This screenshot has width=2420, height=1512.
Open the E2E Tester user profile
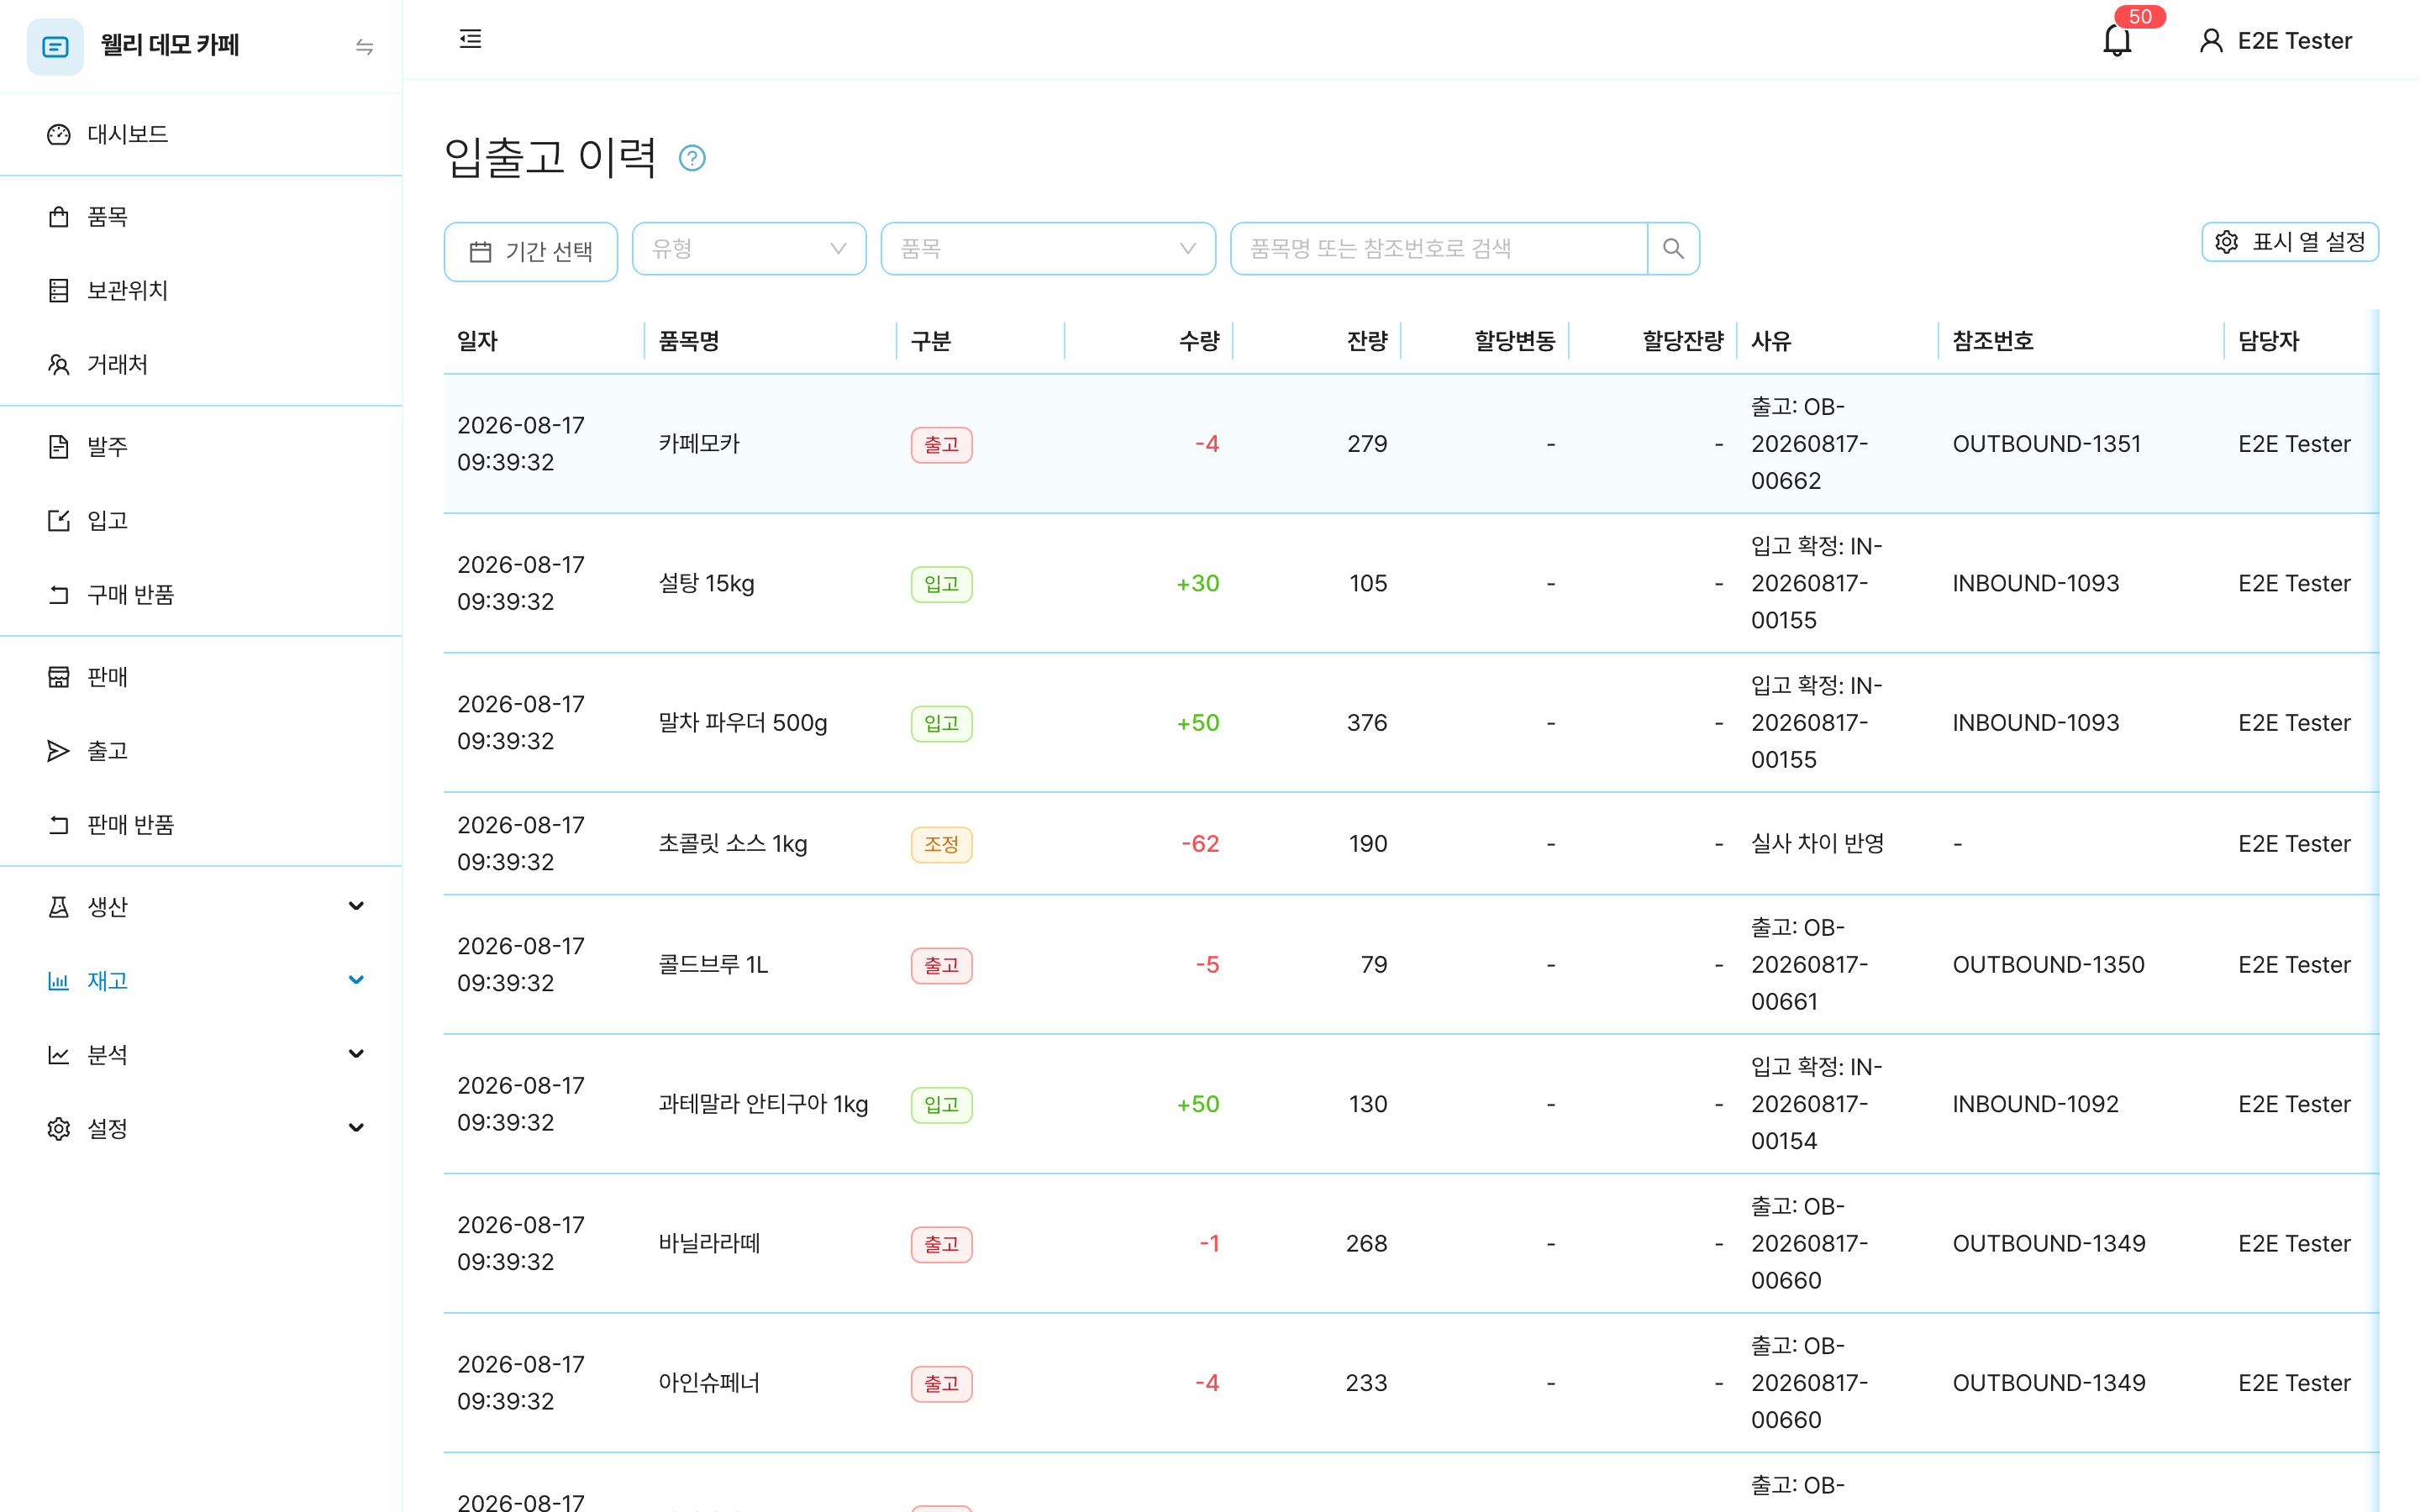2276,41
